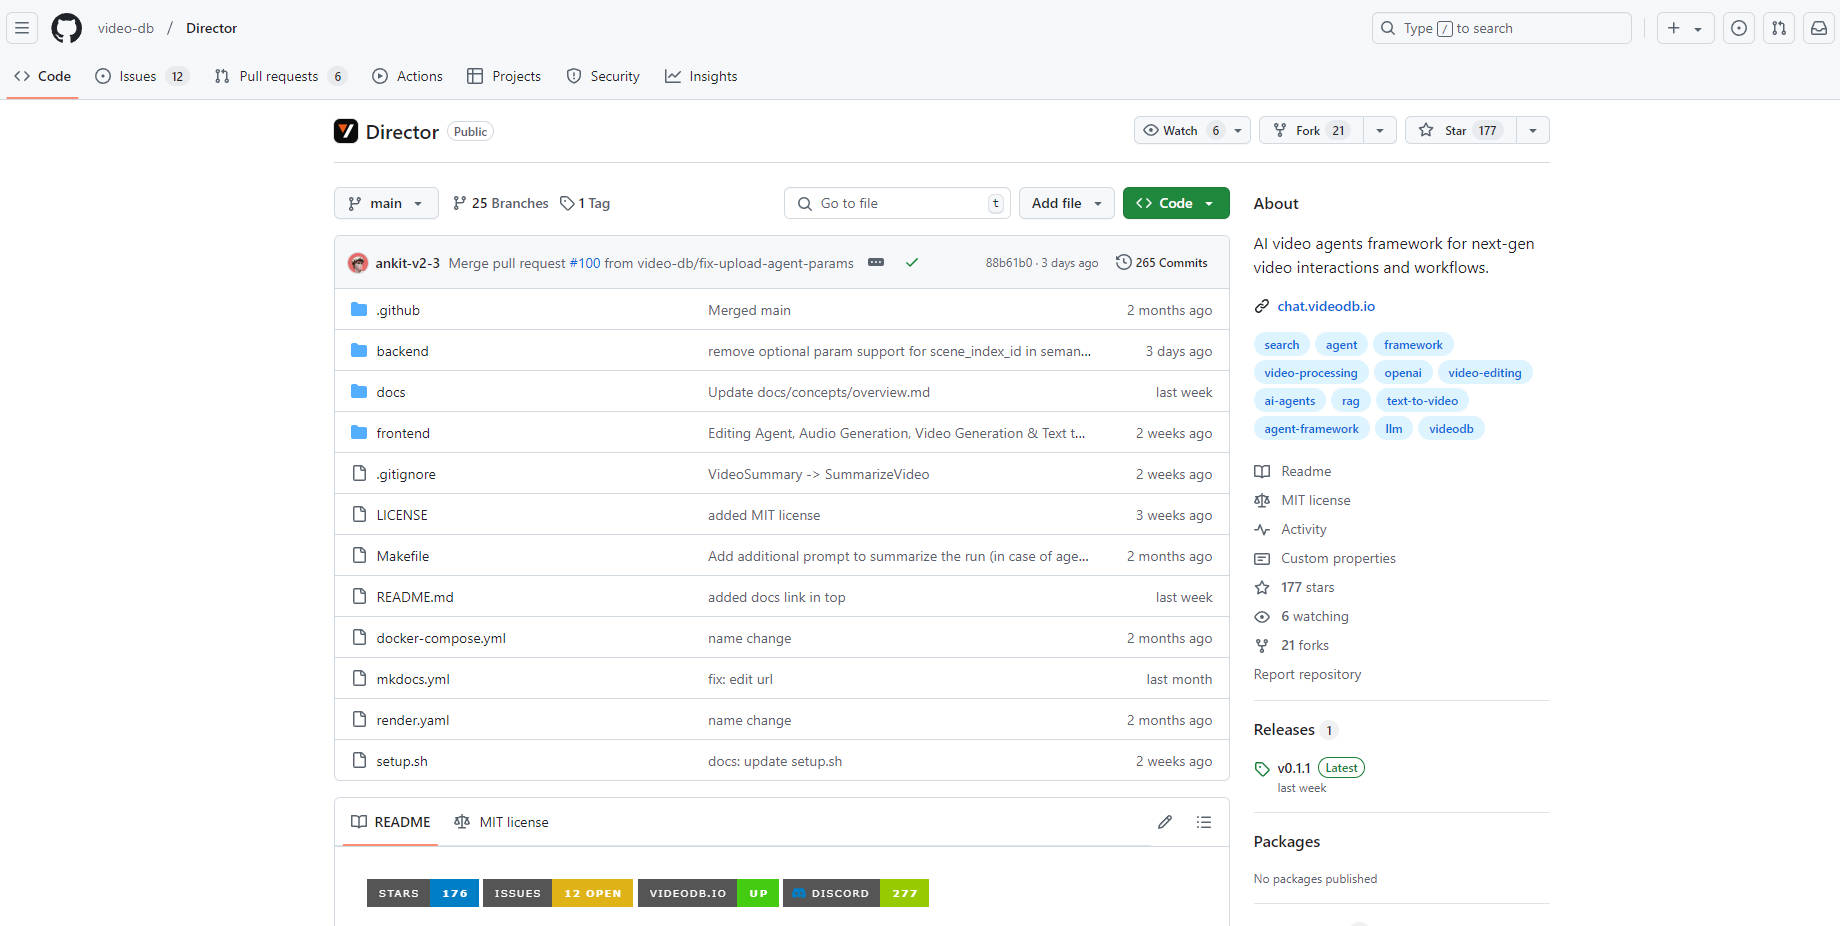Screen dimensions: 1840x926
Task: Open the hamburger navigation menu
Action: pyautogui.click(x=22, y=28)
